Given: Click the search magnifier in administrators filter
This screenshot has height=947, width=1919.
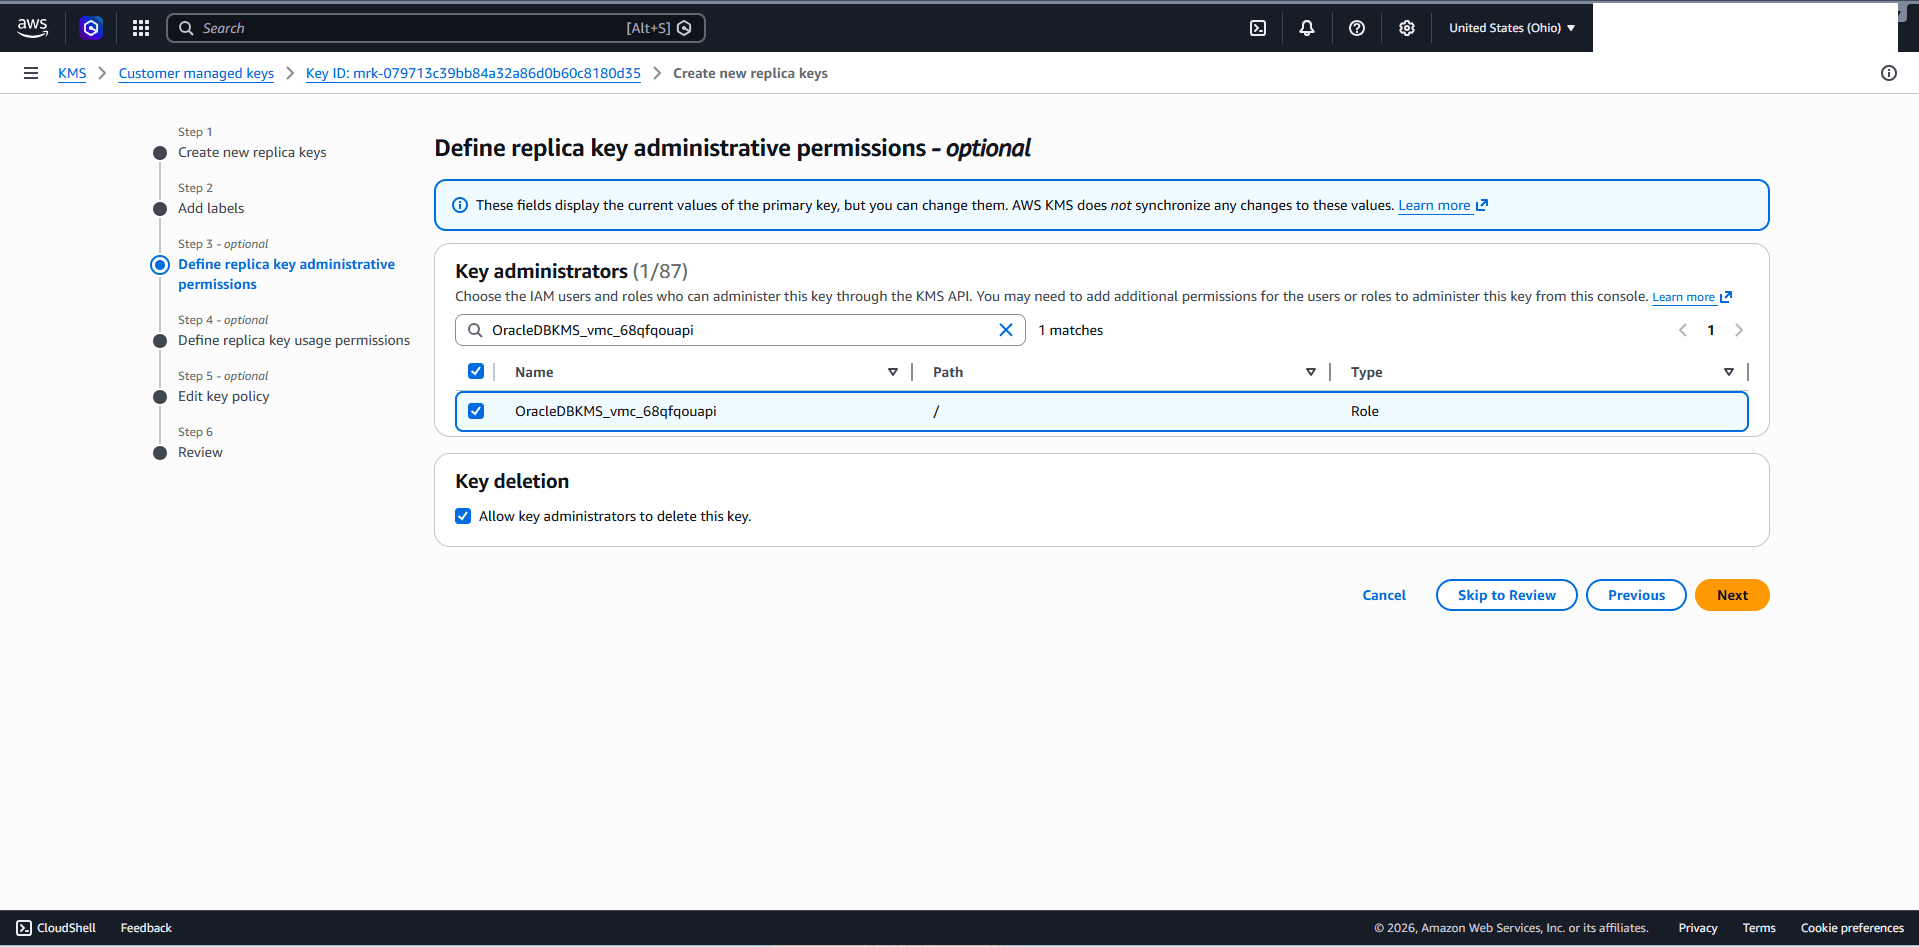Looking at the screenshot, I should (x=475, y=330).
